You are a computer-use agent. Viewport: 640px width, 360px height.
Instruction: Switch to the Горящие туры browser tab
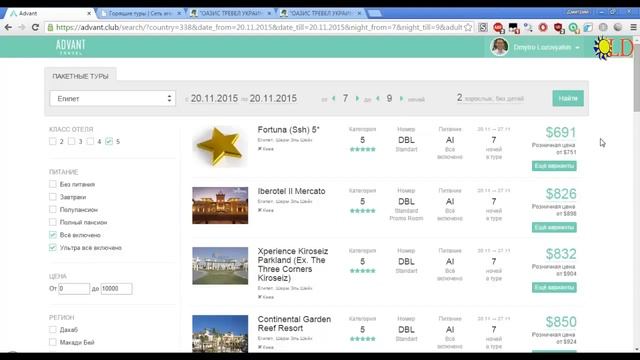point(140,13)
